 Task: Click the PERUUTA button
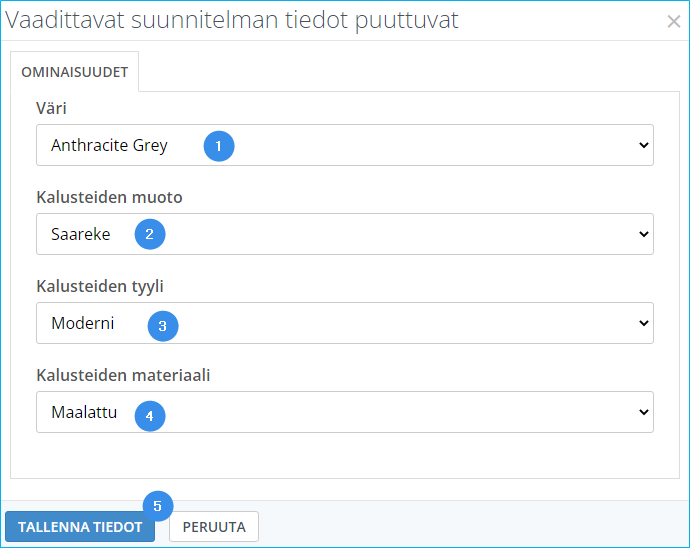tap(214, 527)
